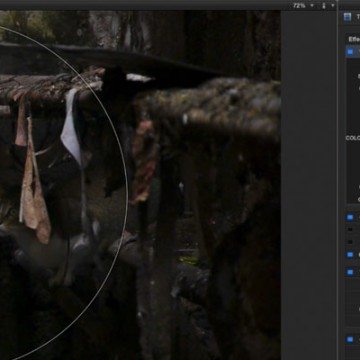Select the video inspector tab icon

347,17
